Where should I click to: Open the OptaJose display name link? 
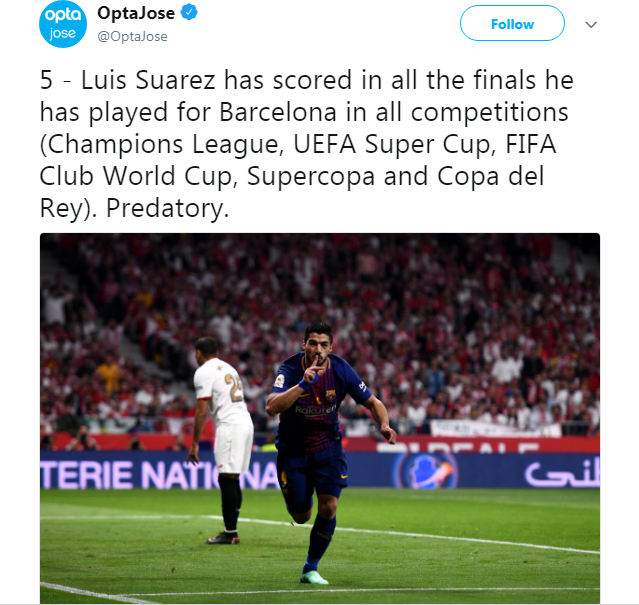134,14
